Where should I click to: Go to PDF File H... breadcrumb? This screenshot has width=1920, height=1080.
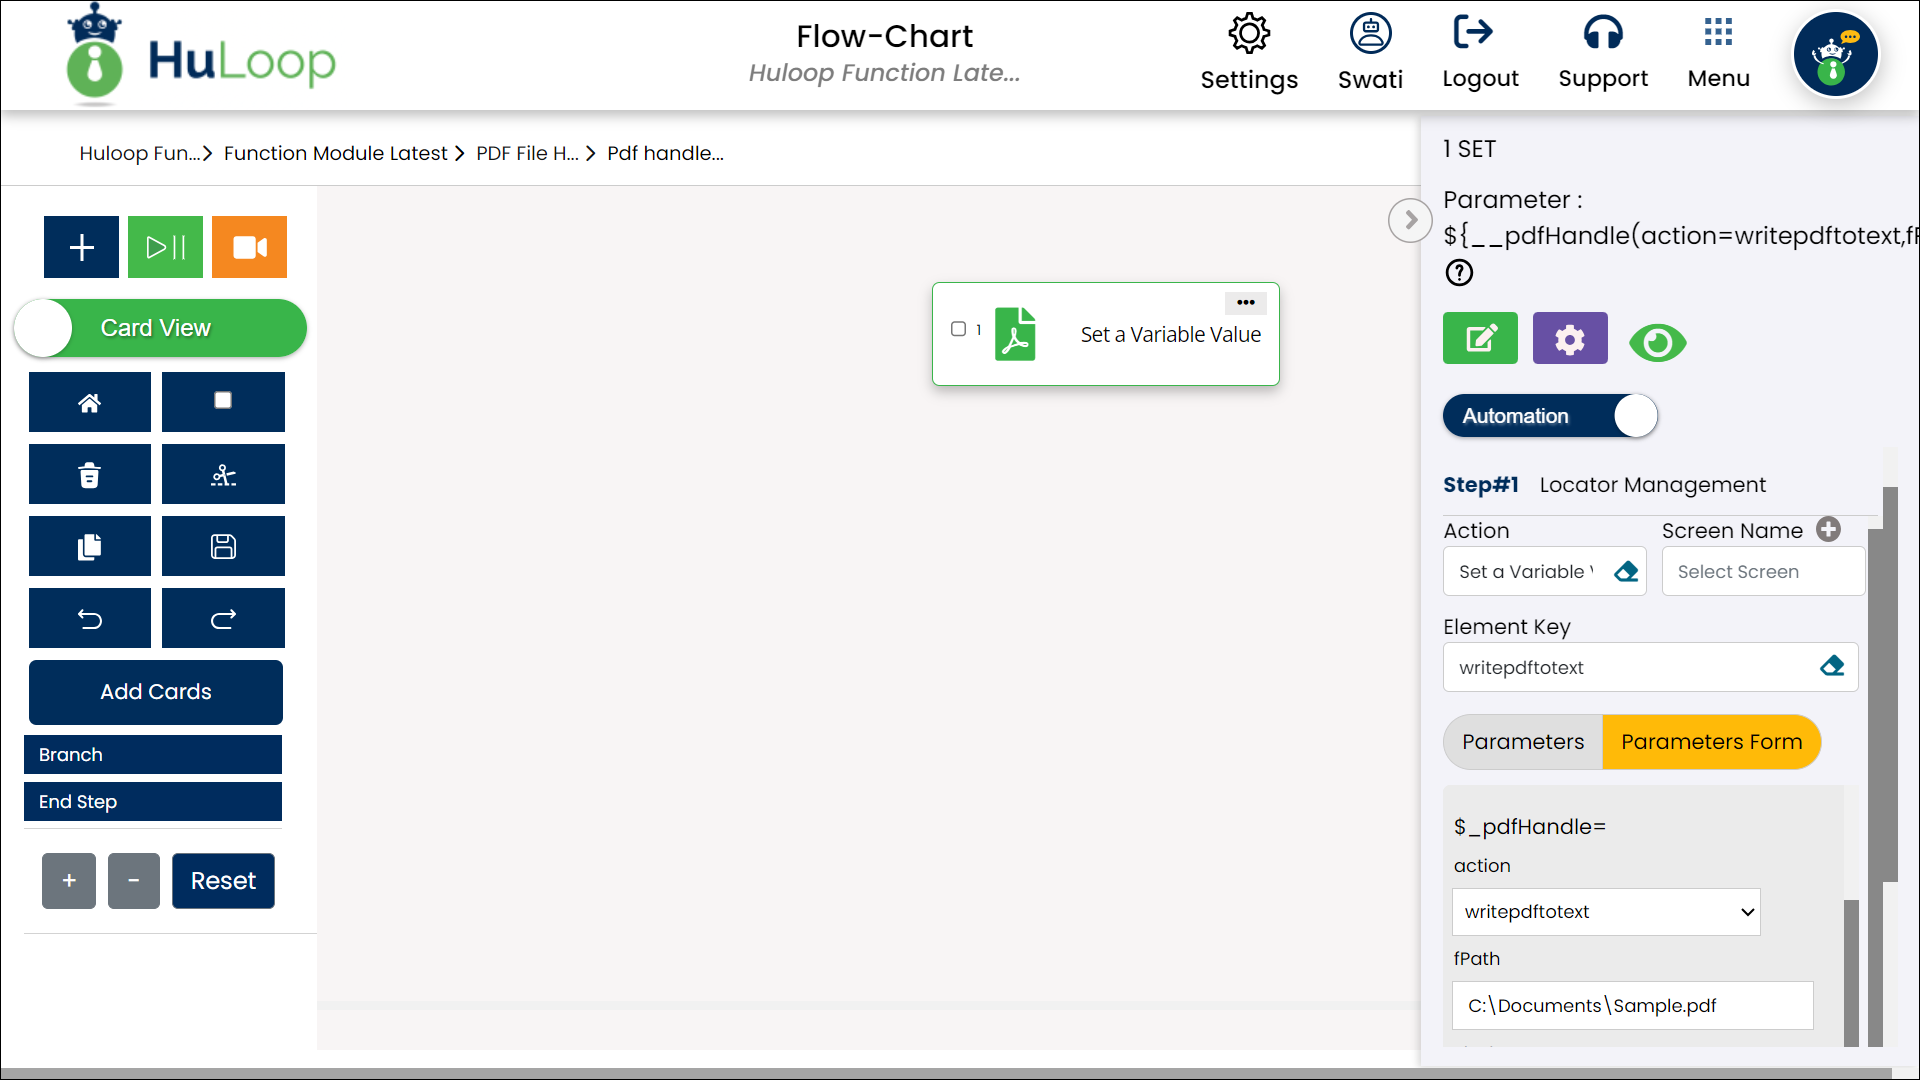[527, 153]
